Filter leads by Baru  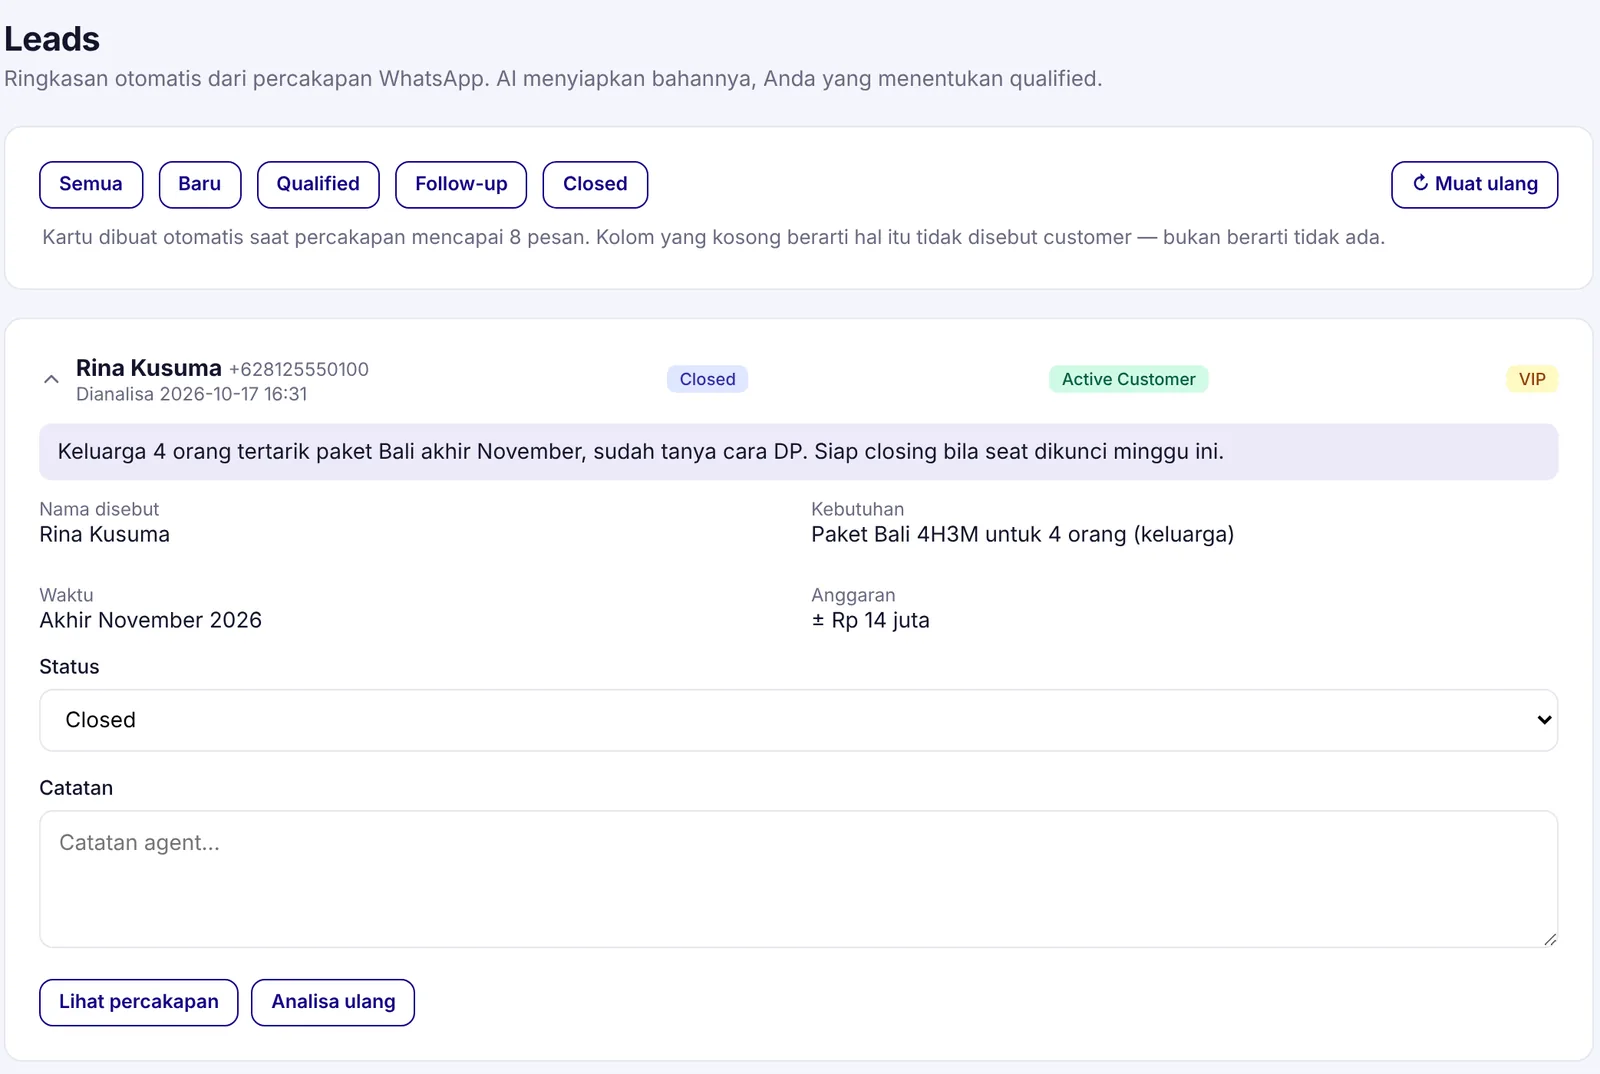(200, 185)
